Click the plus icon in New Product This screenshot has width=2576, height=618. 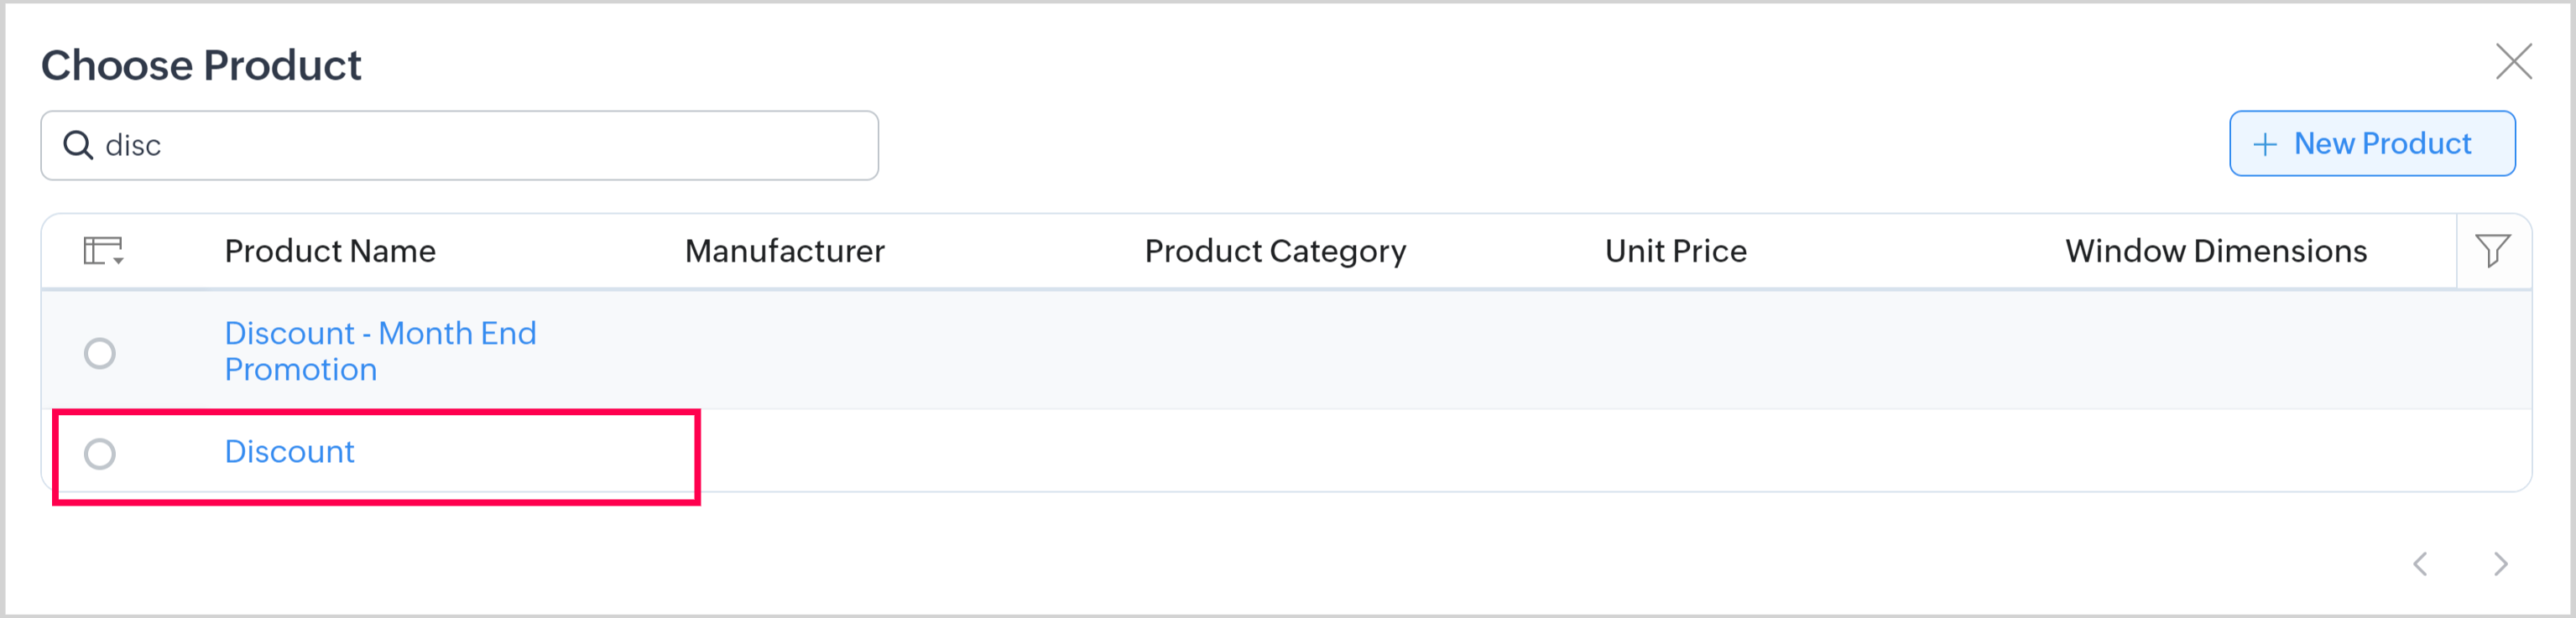point(2265,144)
